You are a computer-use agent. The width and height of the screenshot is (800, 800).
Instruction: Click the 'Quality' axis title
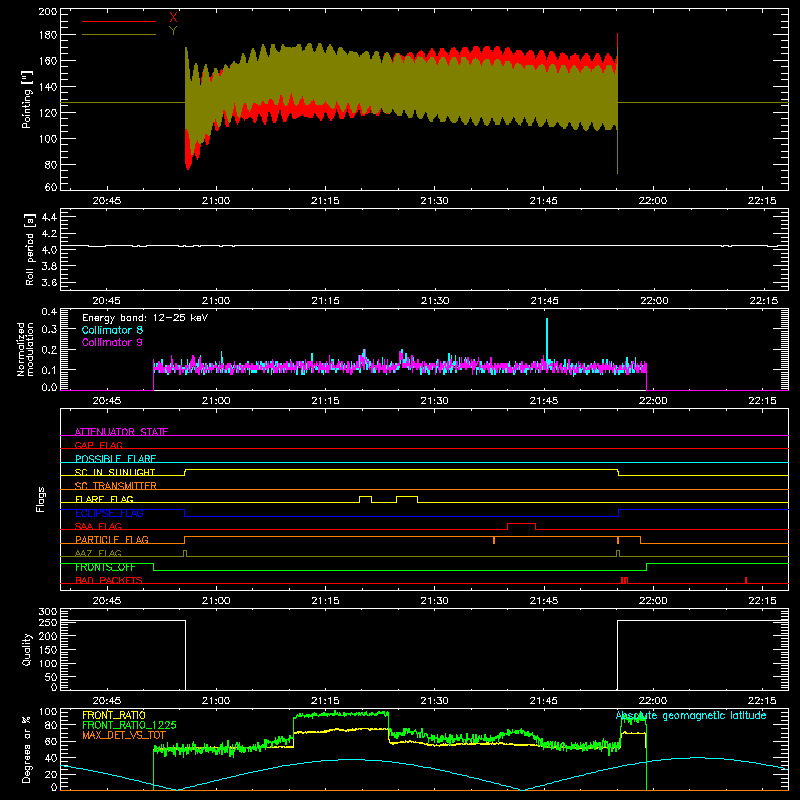(x=27, y=649)
